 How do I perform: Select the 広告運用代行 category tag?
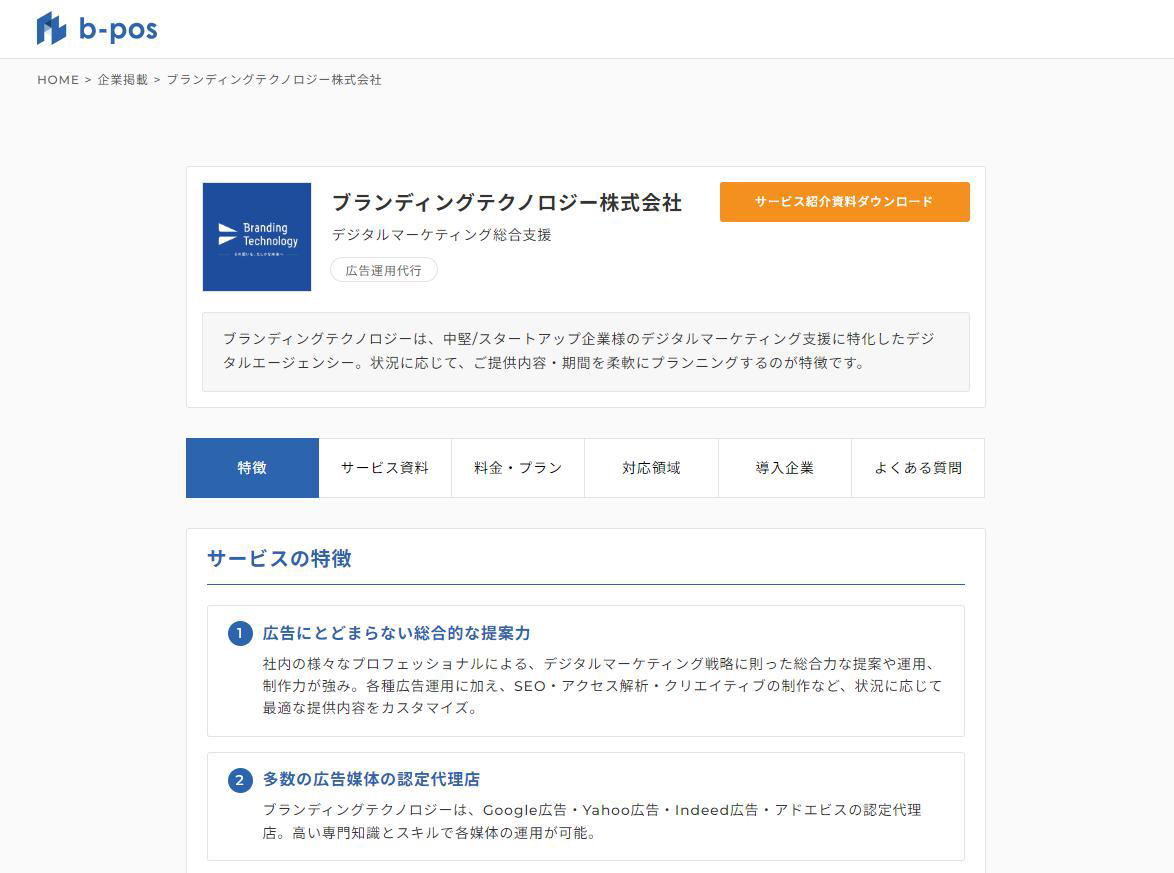click(x=383, y=270)
